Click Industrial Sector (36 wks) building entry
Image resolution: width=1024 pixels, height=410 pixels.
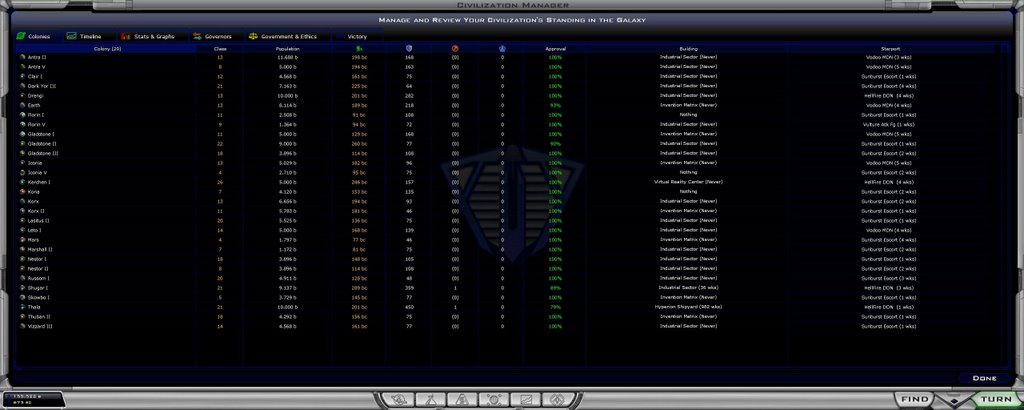[688, 288]
